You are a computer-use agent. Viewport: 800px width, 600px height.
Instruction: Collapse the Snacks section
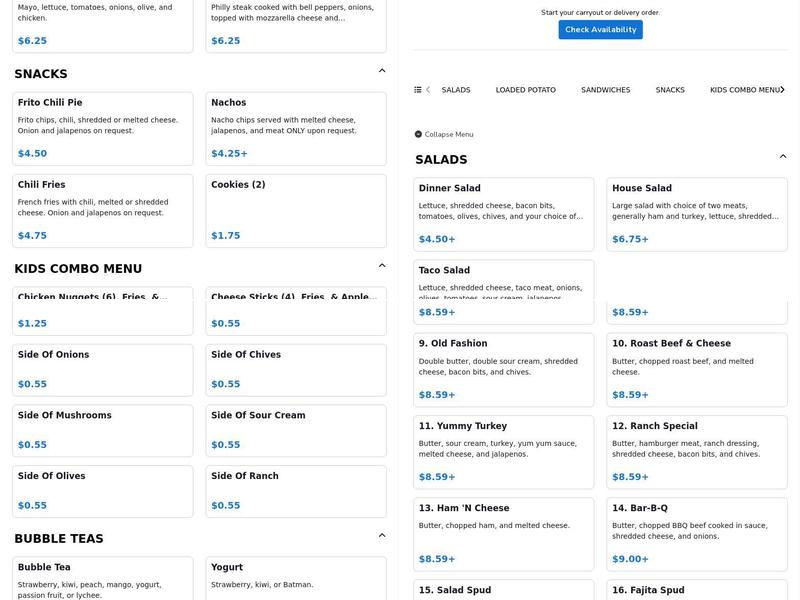tap(382, 71)
